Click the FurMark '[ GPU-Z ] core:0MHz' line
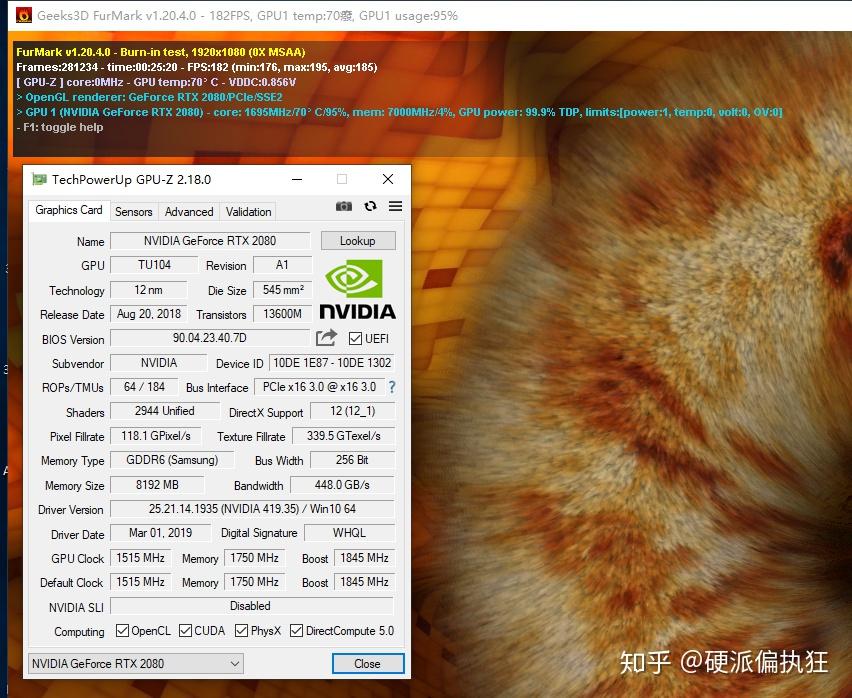The height and width of the screenshot is (698, 852). click(x=156, y=82)
